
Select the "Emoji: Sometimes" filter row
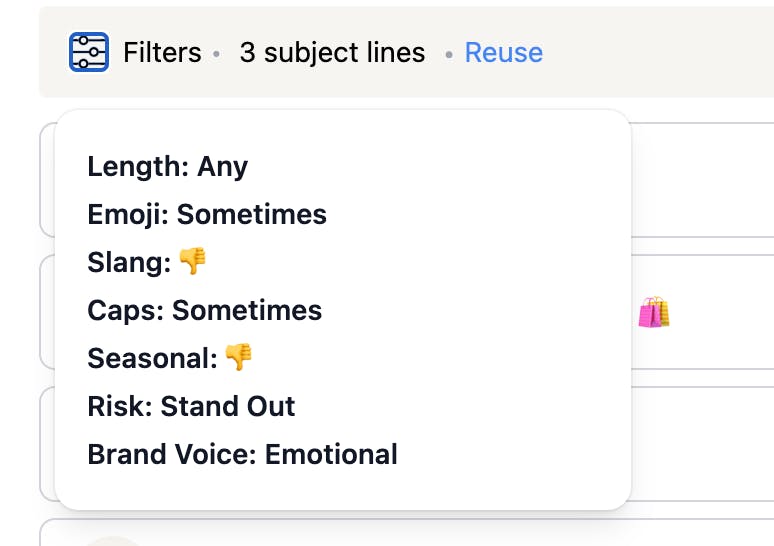pyautogui.click(x=207, y=214)
